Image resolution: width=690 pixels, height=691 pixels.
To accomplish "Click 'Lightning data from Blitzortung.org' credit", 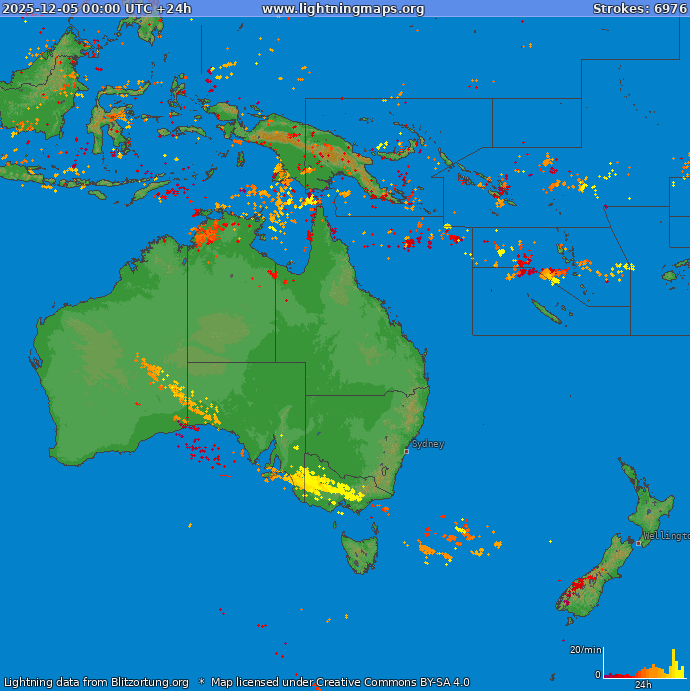I will click(96, 682).
